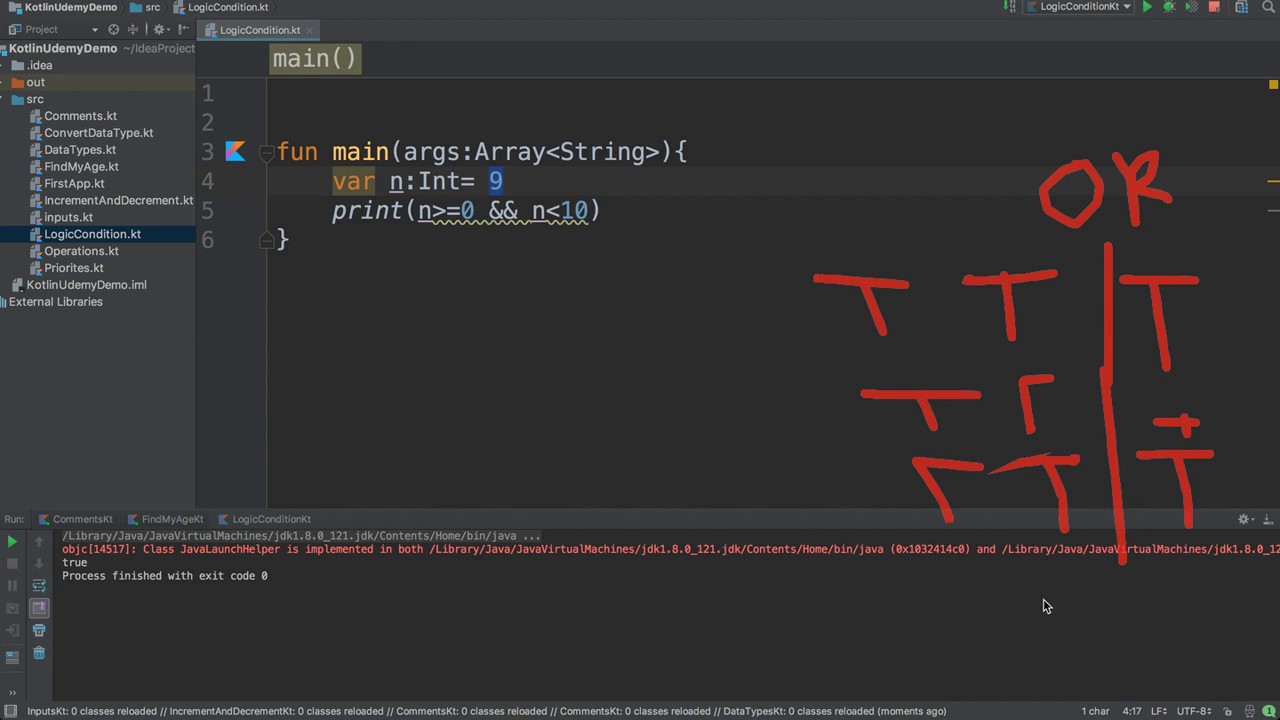1280x720 pixels.
Task: Click the Run panel pause output icon
Action: pyautogui.click(x=12, y=586)
